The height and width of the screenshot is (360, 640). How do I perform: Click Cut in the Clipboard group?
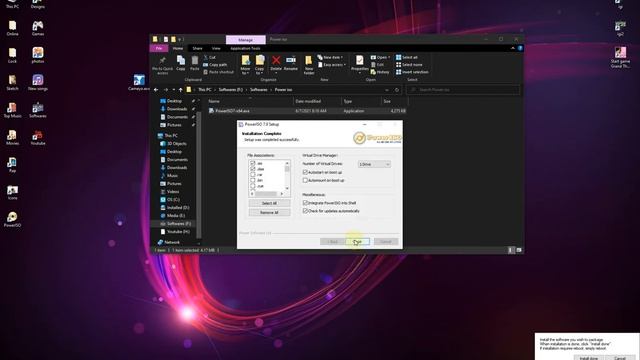pos(209,58)
